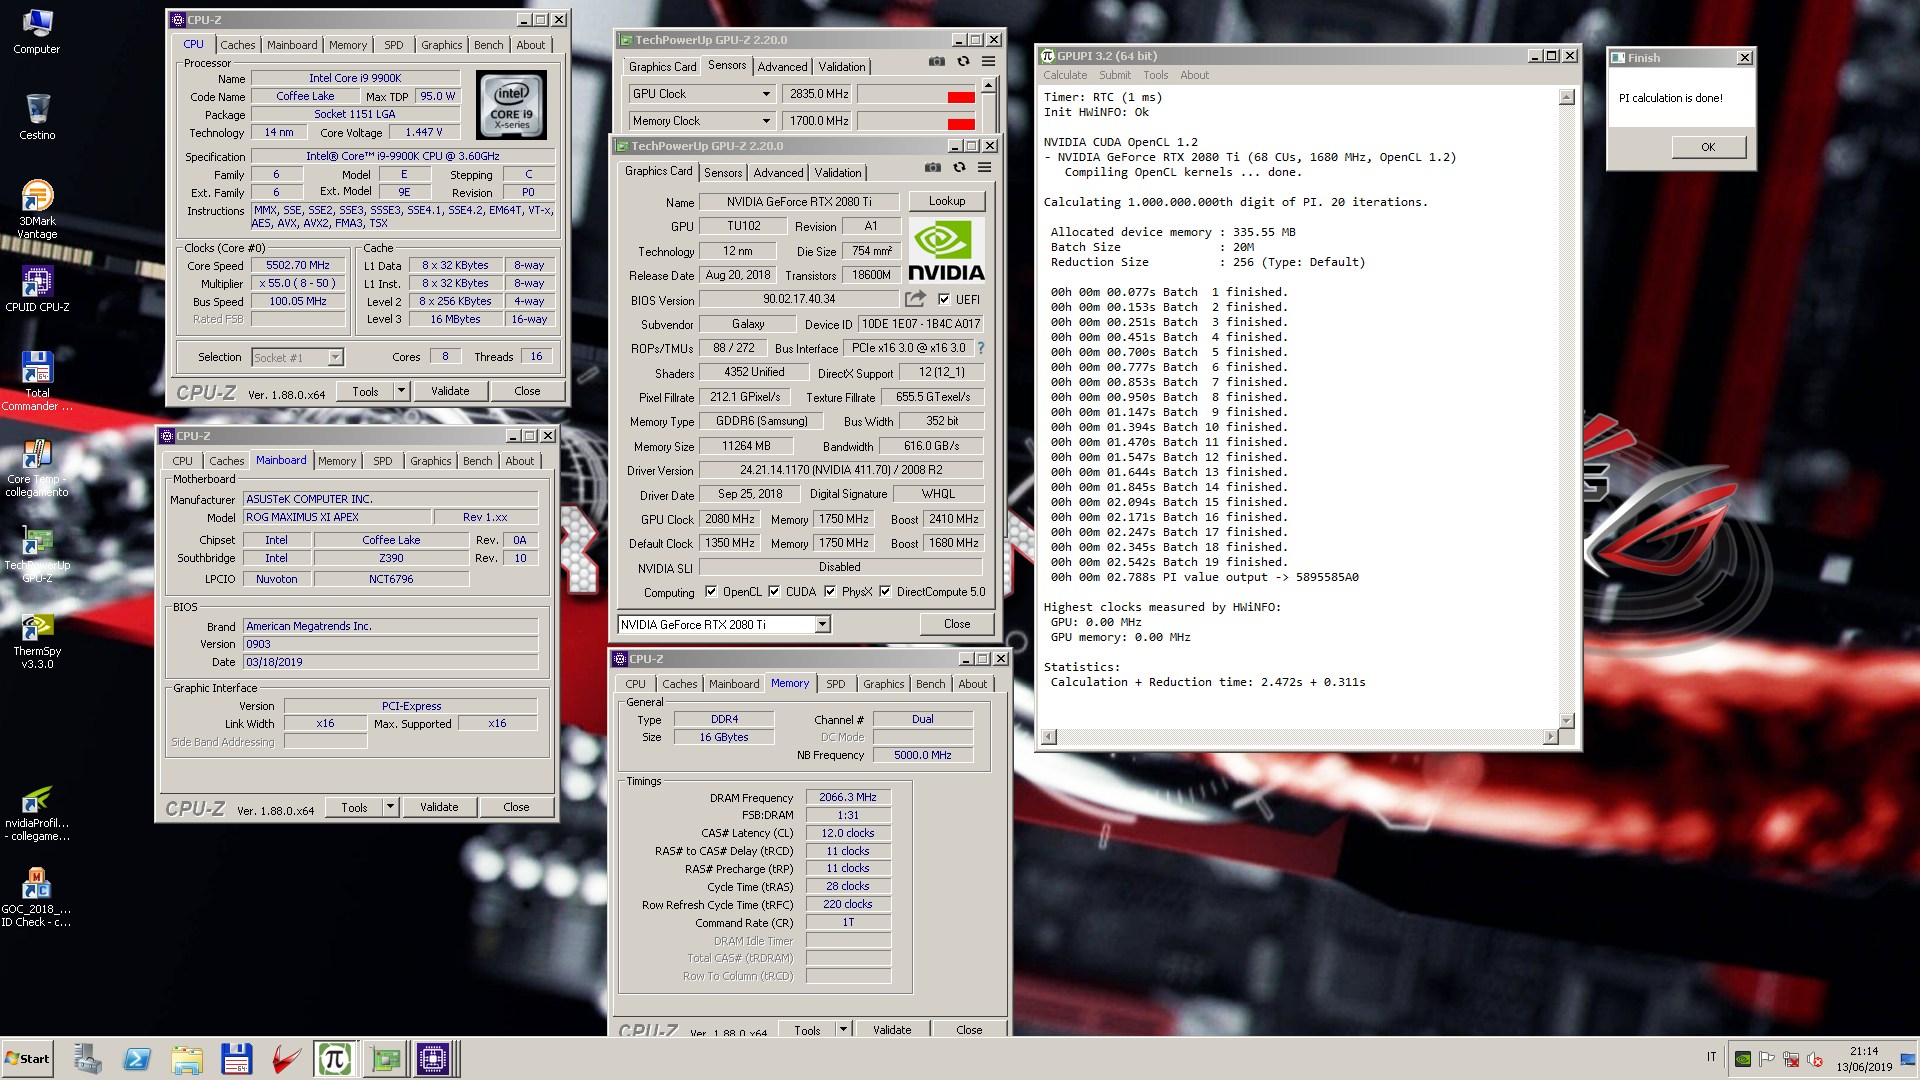Select the Total Commander desktop icon
Screen dimensions: 1920x1080
[x=37, y=381]
